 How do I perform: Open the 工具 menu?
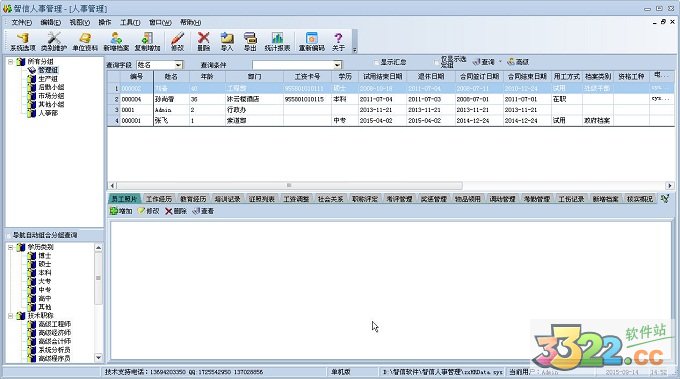pyautogui.click(x=130, y=22)
